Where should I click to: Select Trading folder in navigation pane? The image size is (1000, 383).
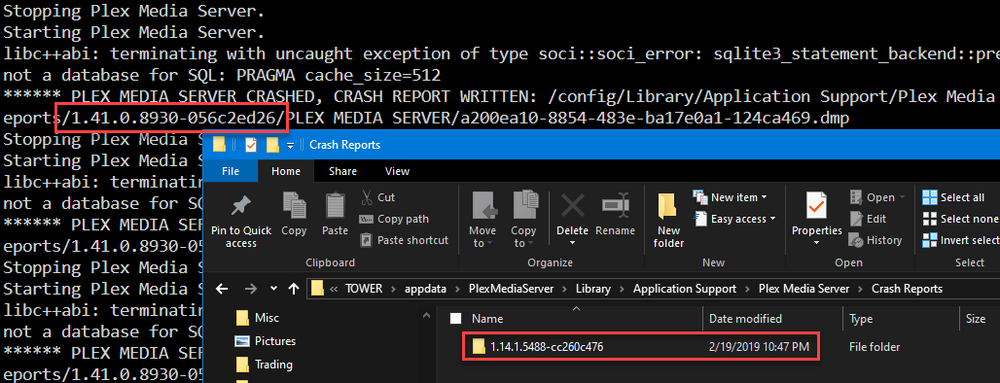[x=264, y=365]
